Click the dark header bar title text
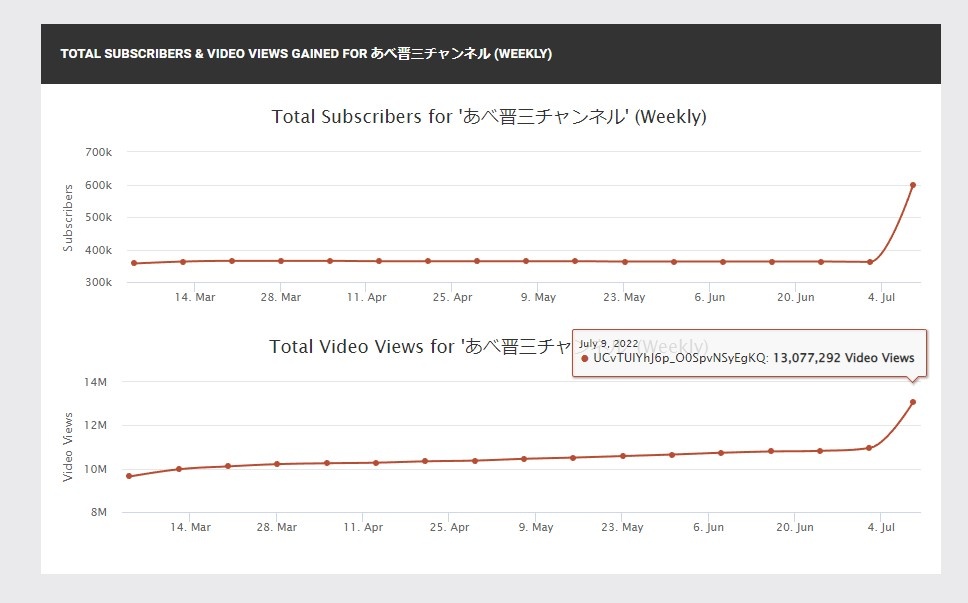968x603 pixels. tap(306, 53)
